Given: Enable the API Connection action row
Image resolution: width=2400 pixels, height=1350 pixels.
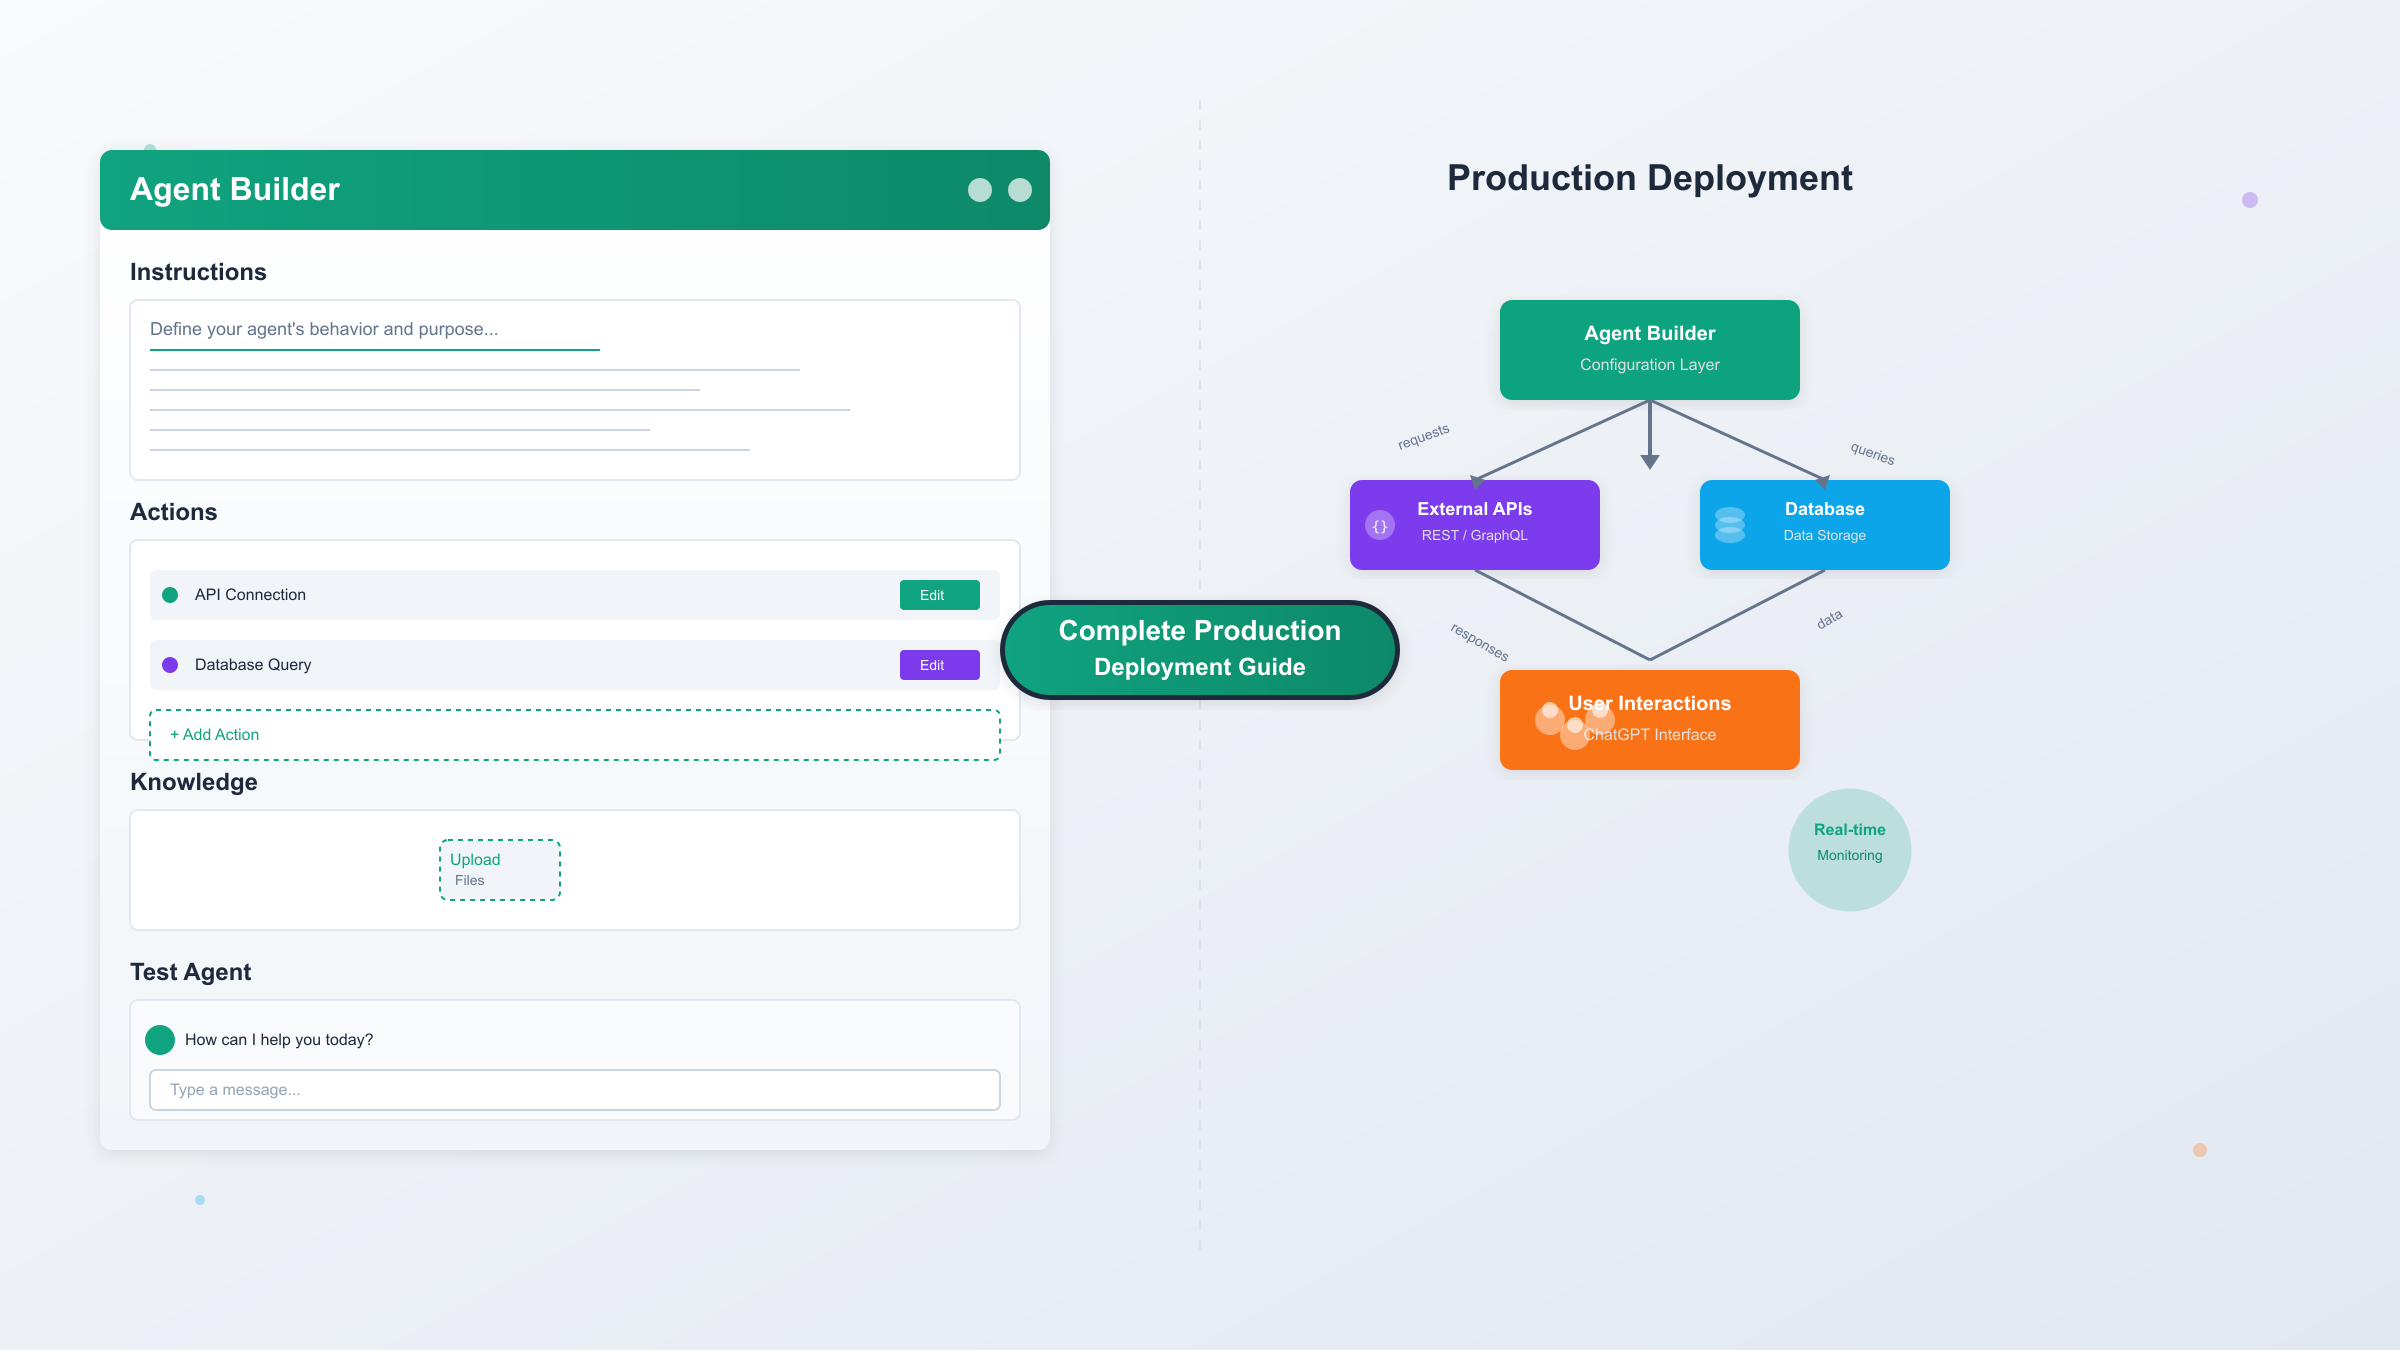Looking at the screenshot, I should pyautogui.click(x=500, y=594).
